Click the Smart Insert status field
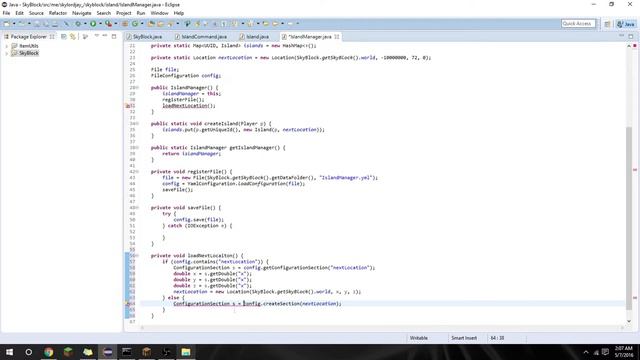 464,338
